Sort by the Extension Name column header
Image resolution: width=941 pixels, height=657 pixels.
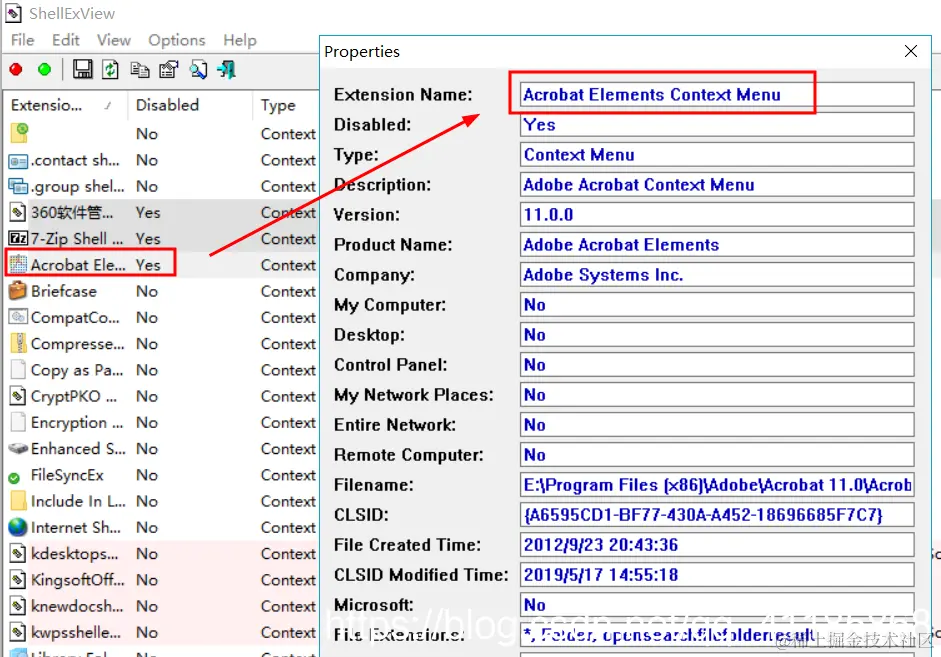point(65,105)
